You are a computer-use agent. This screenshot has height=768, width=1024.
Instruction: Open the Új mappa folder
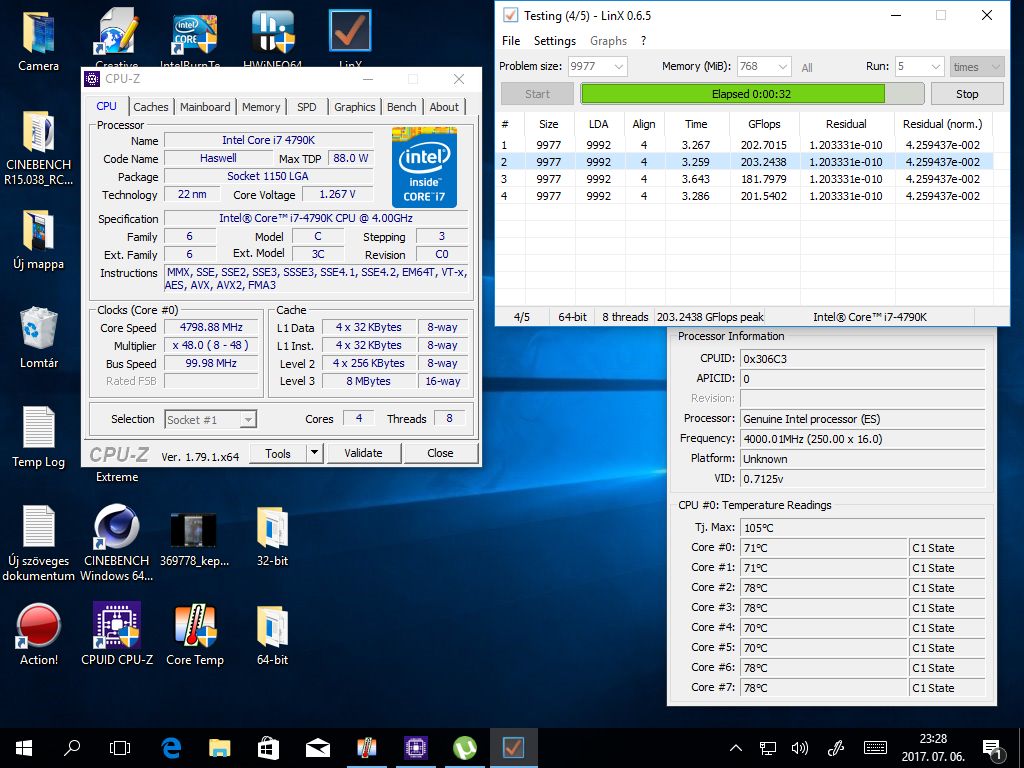[39, 238]
